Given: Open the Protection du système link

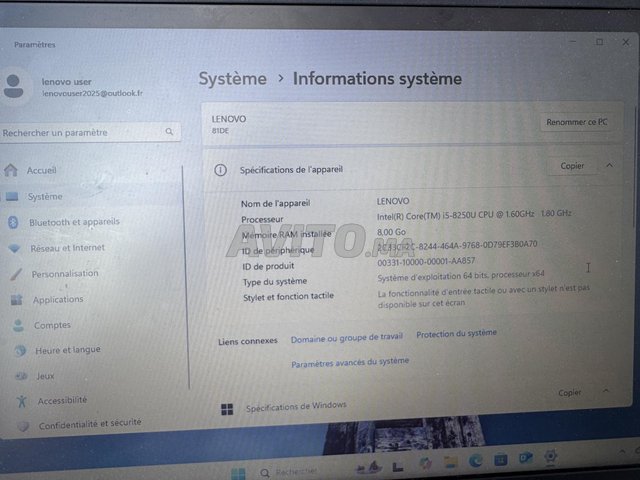Looking at the screenshot, I should [456, 334].
